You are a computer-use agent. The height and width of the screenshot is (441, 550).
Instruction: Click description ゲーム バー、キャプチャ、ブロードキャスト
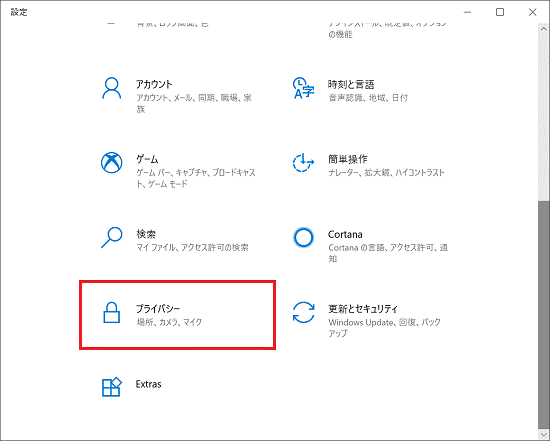[196, 178]
